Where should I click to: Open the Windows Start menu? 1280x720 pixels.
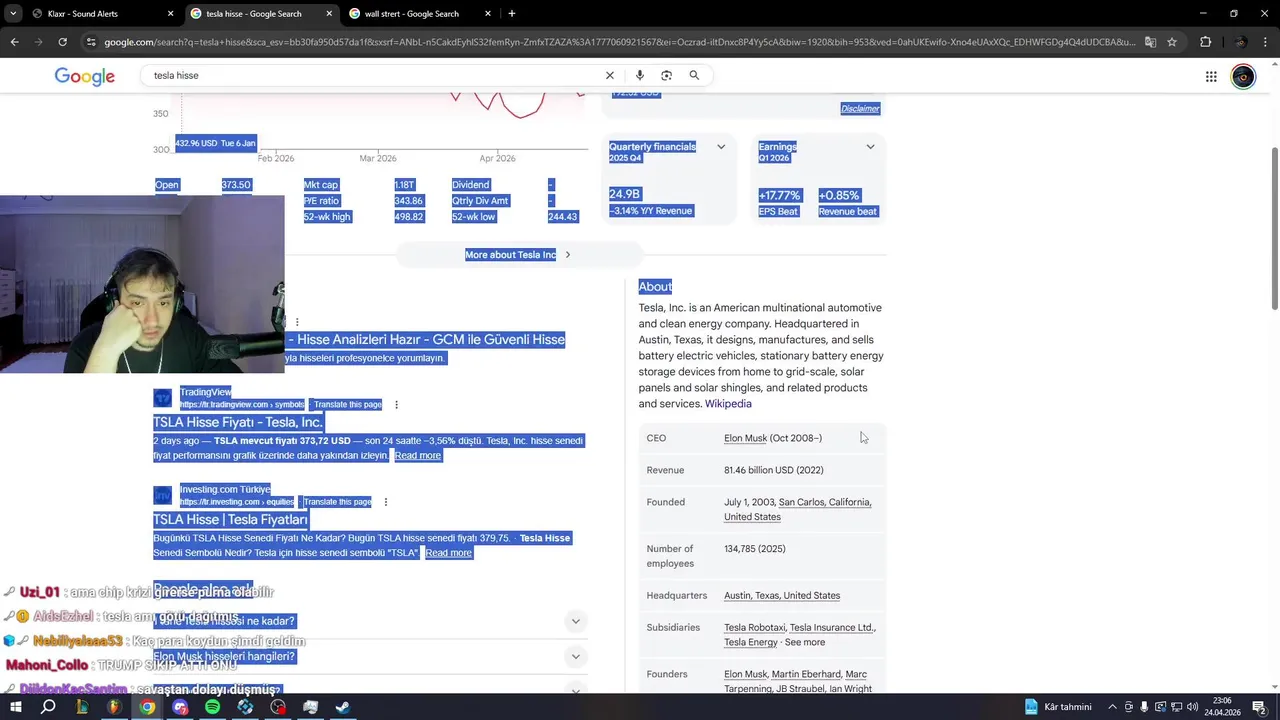[16, 707]
